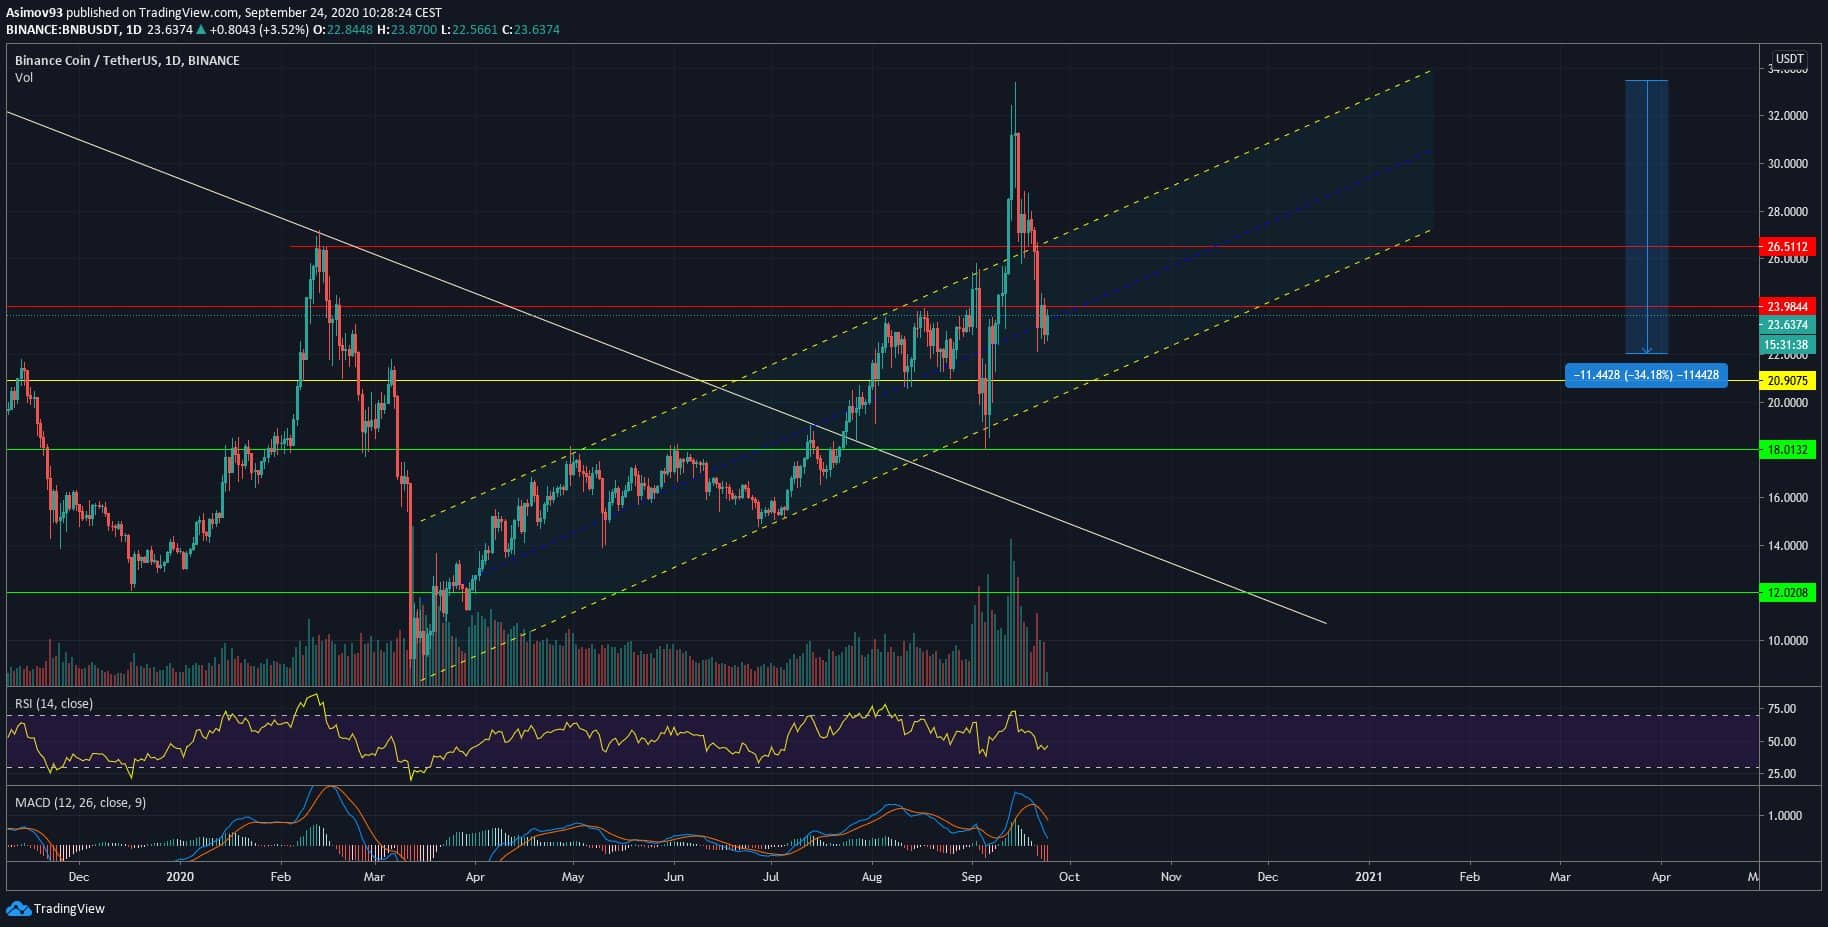1828x927 pixels.
Task: Click the 30.0000 price scale value
Action: [x=1787, y=164]
